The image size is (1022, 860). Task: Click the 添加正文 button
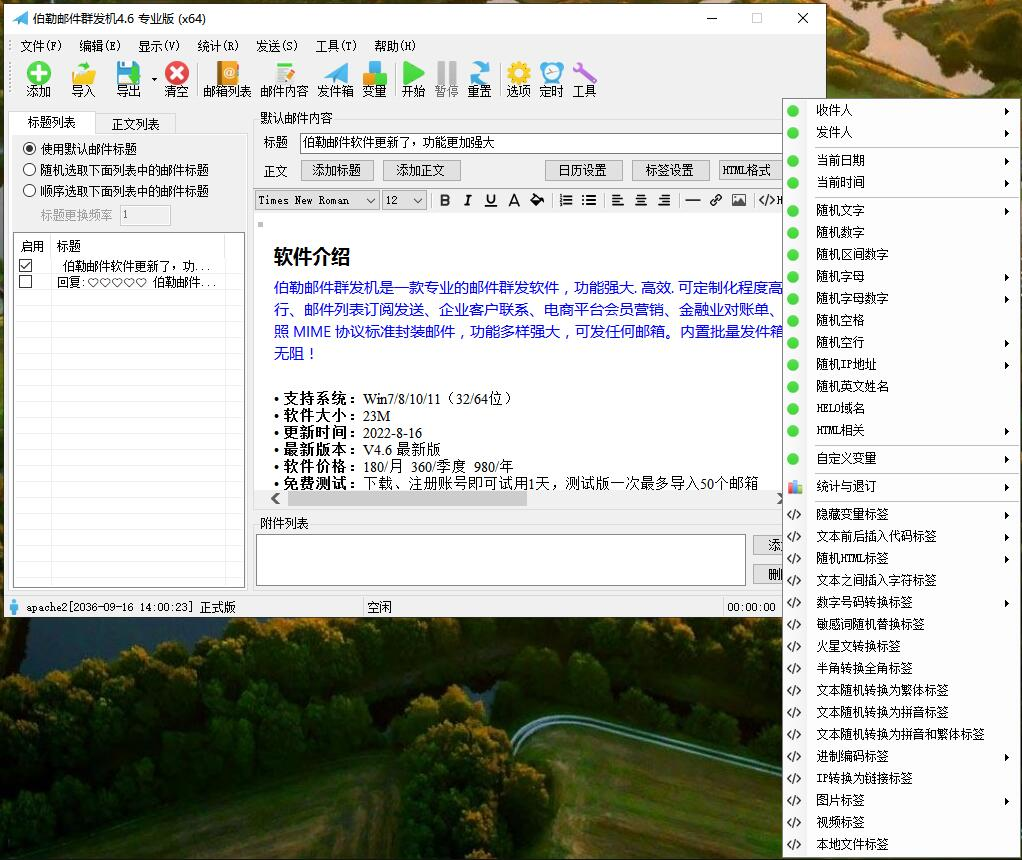tap(421, 170)
